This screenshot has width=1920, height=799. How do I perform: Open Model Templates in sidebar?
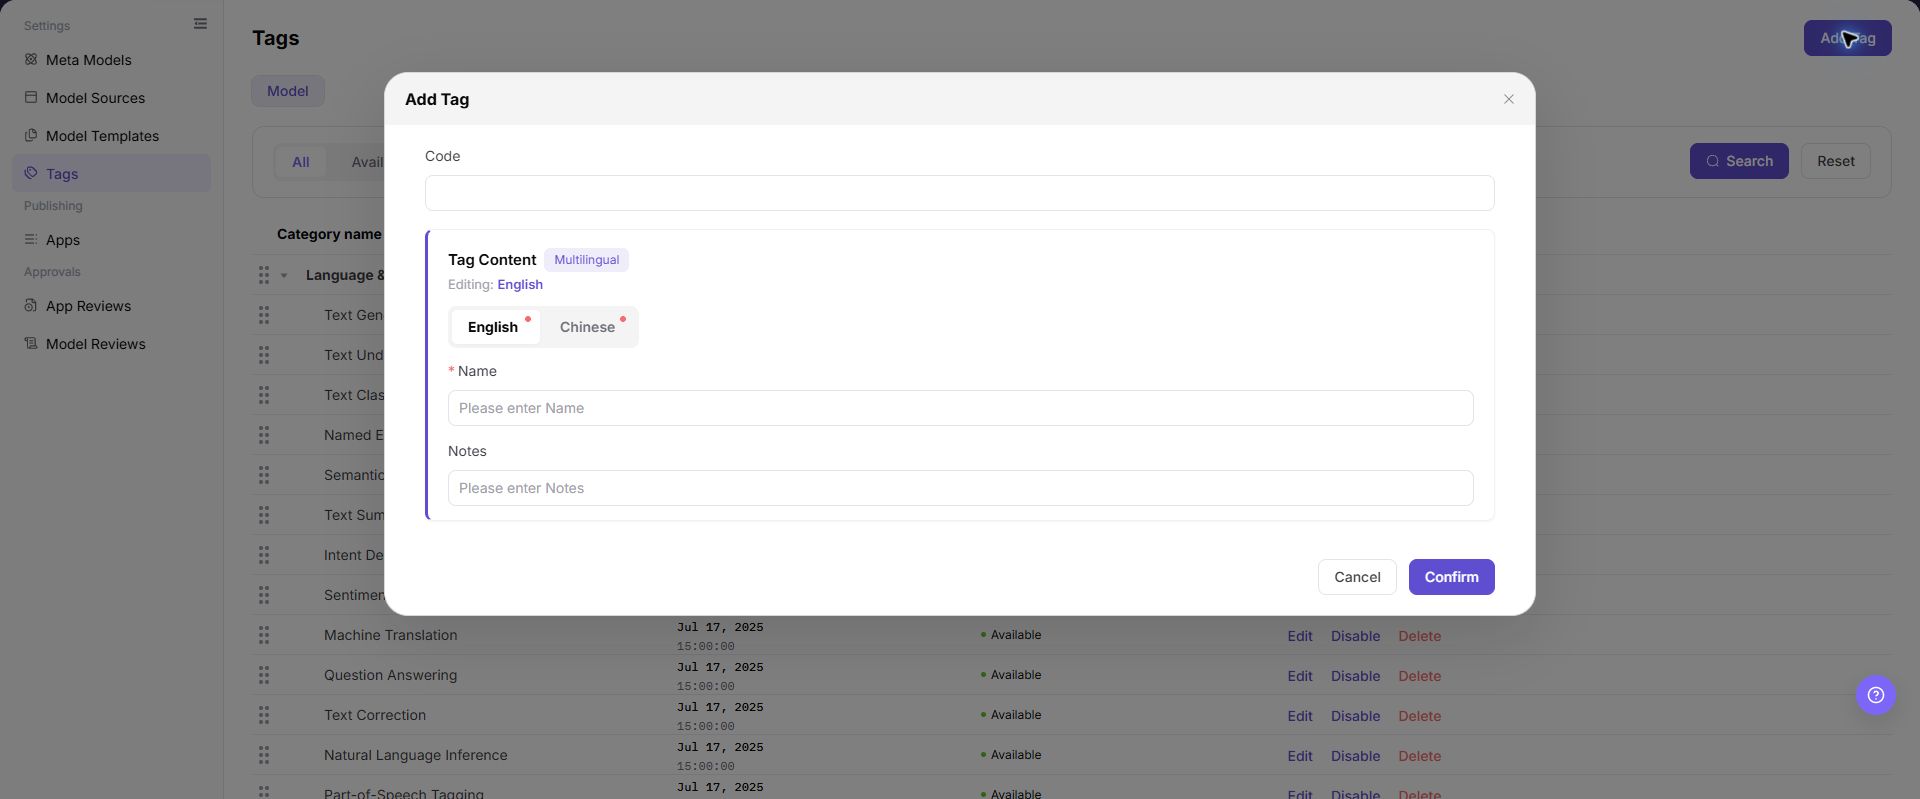click(x=111, y=136)
